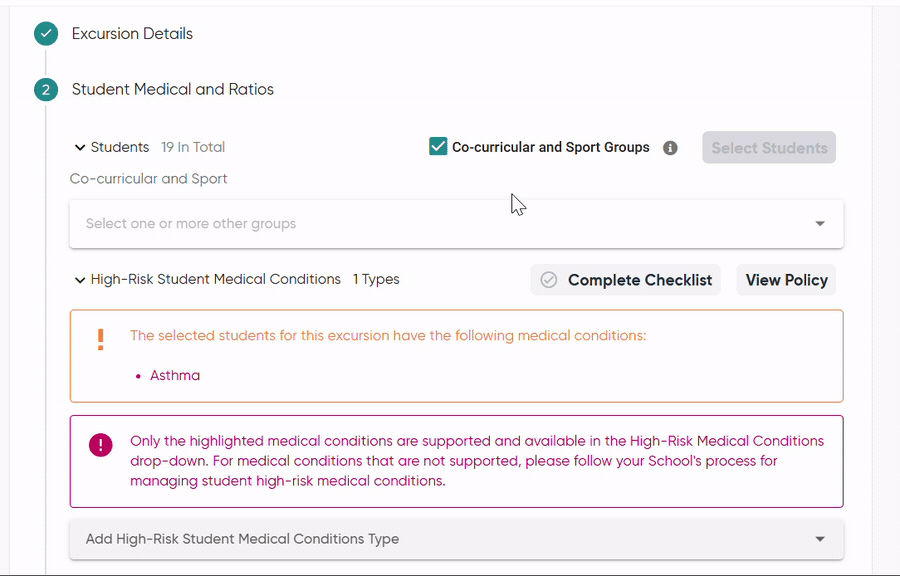Click the Select Students button

(x=769, y=147)
